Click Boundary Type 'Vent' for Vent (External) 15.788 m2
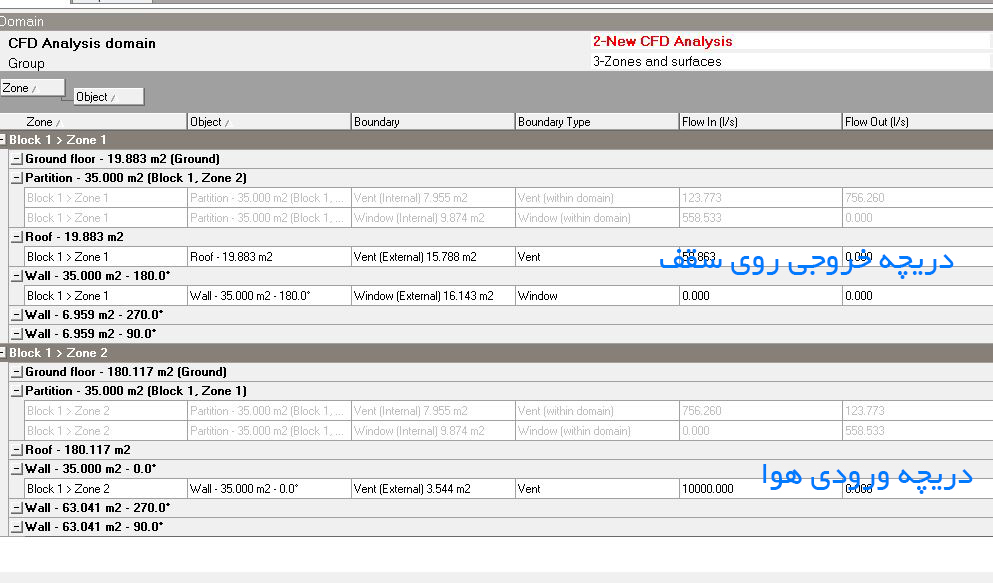This screenshot has height=583, width=993. point(597,257)
